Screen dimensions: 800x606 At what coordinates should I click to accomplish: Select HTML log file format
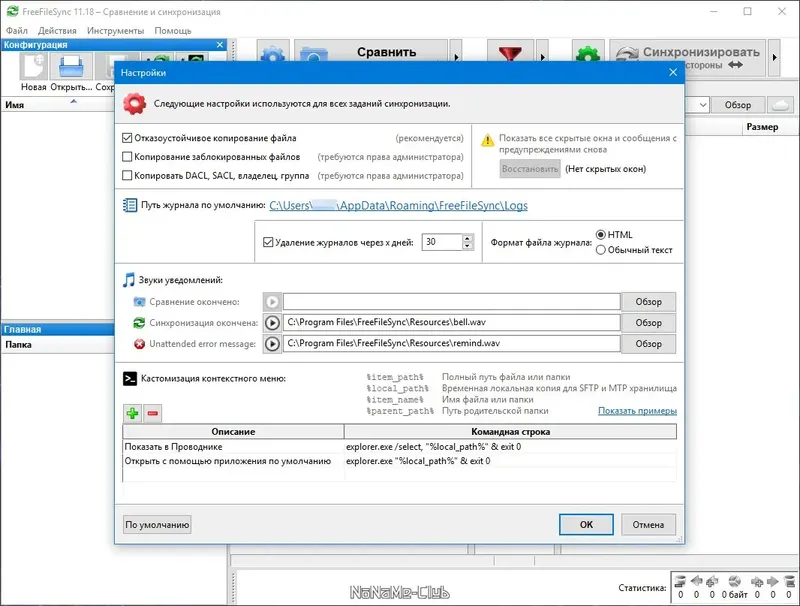(601, 235)
